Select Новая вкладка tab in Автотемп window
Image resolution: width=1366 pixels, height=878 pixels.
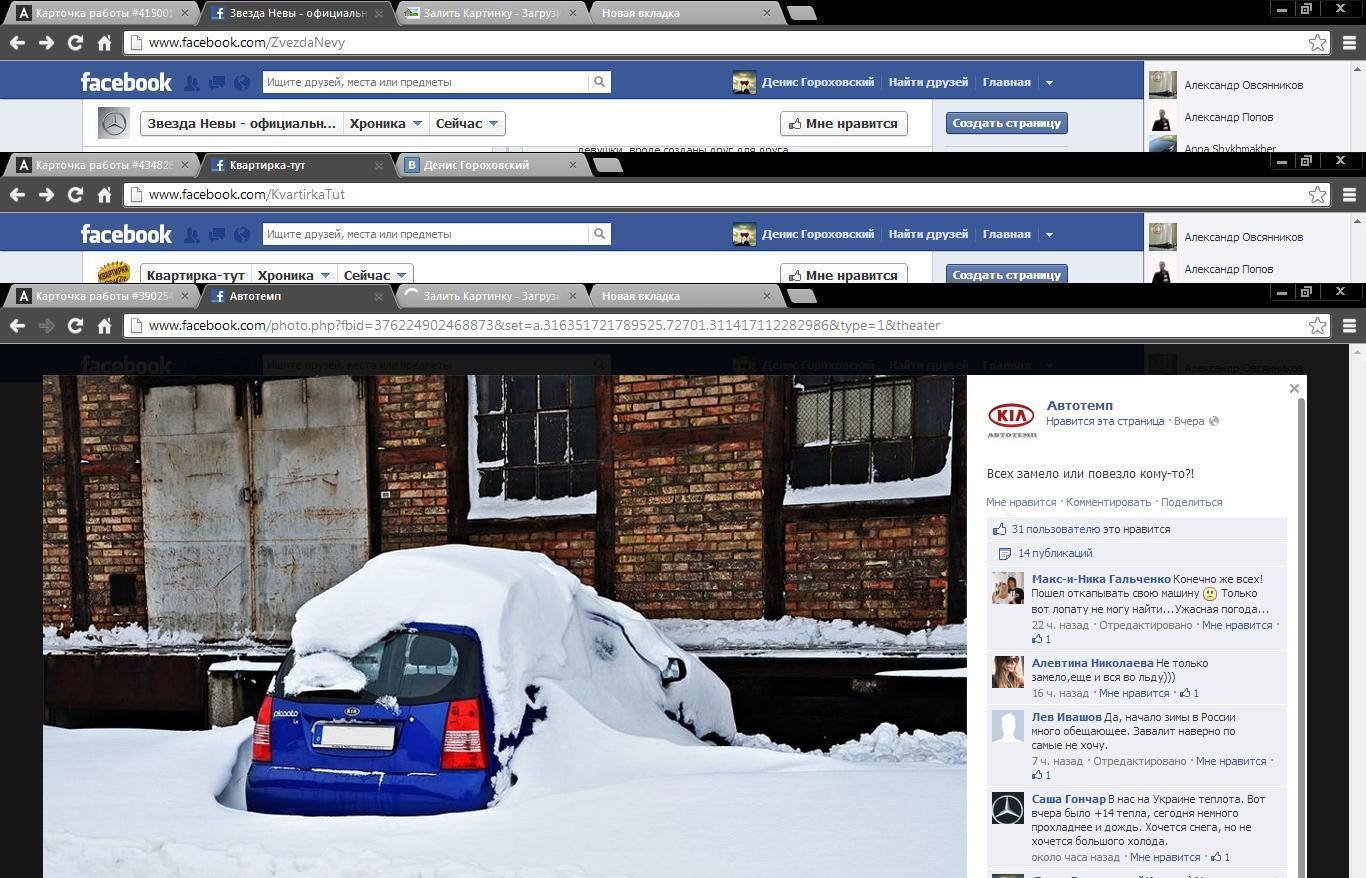click(x=685, y=296)
